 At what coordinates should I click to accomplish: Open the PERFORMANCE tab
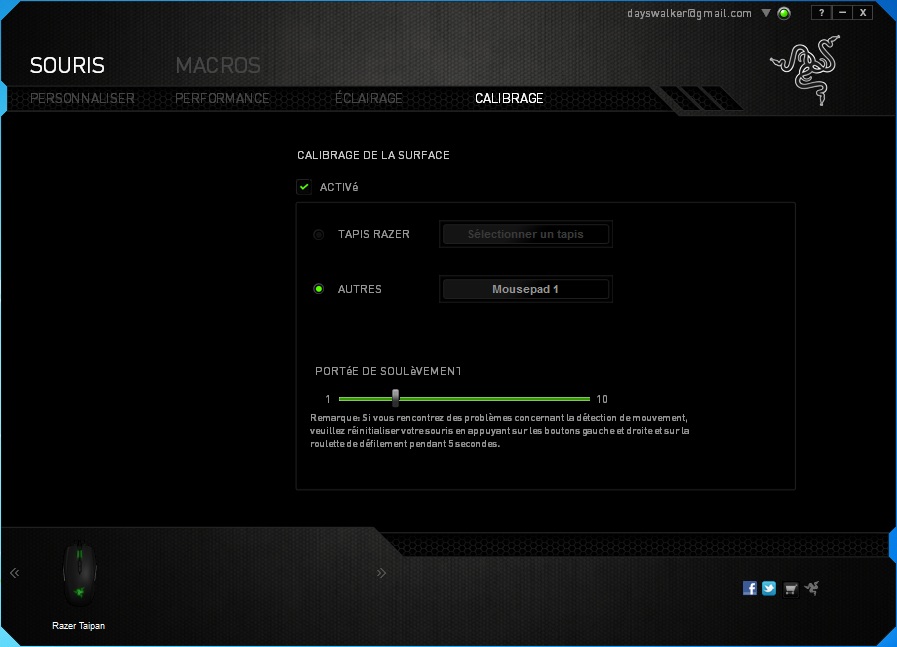pos(222,98)
